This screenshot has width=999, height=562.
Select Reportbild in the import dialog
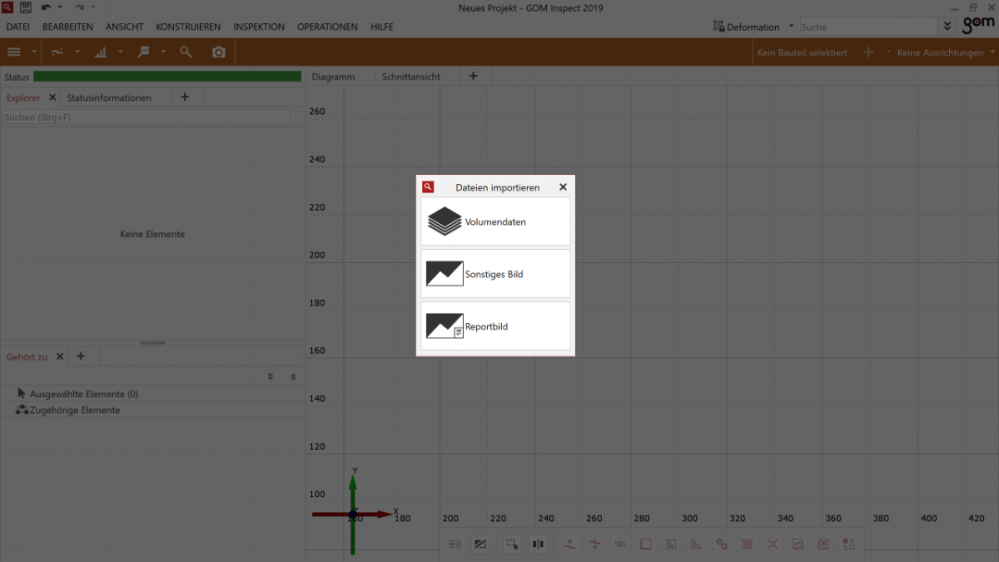495,326
